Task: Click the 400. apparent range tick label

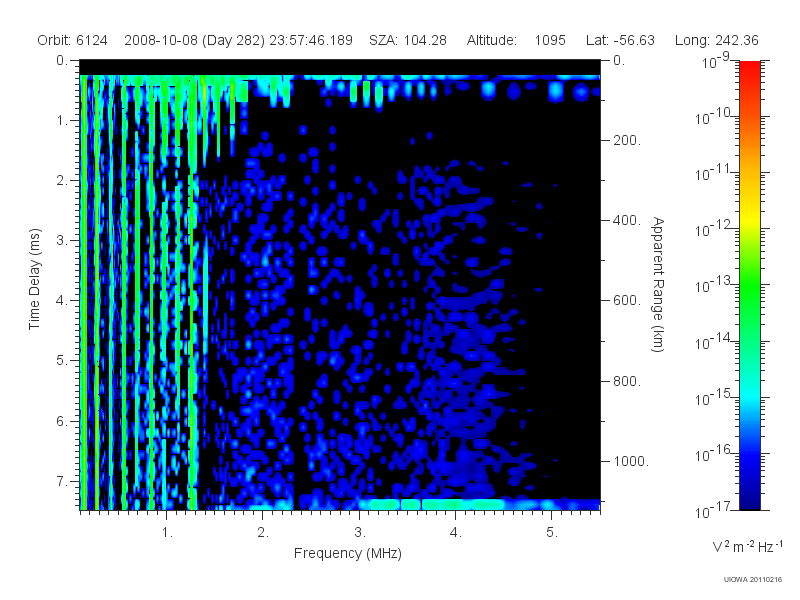Action: tap(627, 220)
